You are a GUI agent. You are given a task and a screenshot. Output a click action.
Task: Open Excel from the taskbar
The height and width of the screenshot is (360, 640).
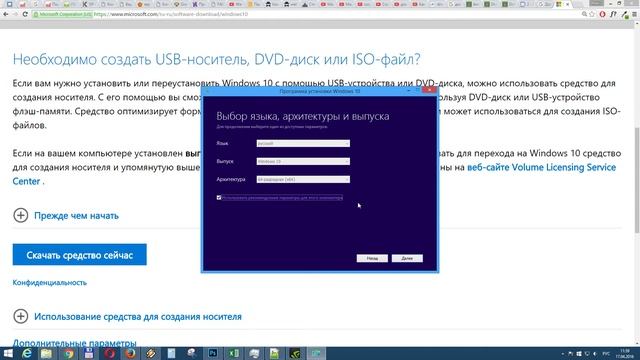(233, 353)
